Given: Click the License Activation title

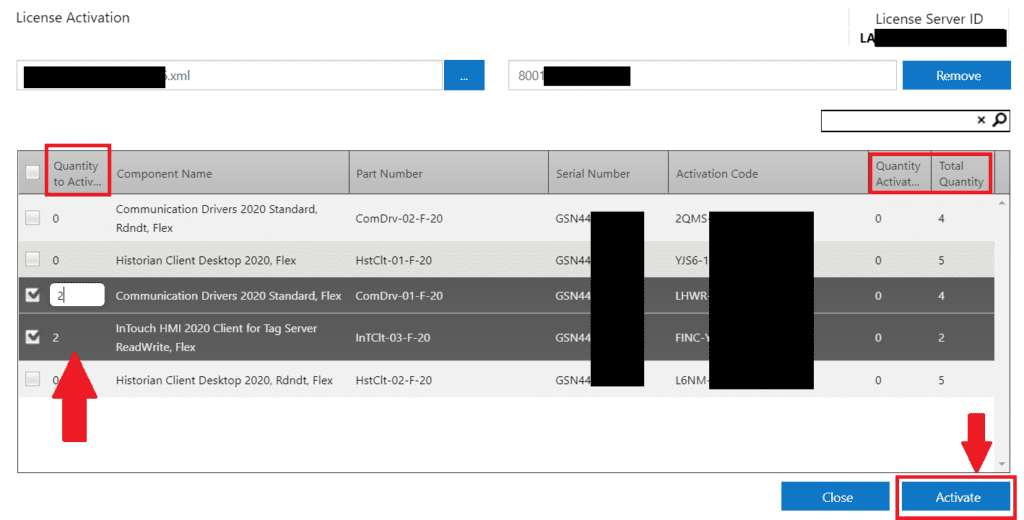Looking at the screenshot, I should (72, 18).
